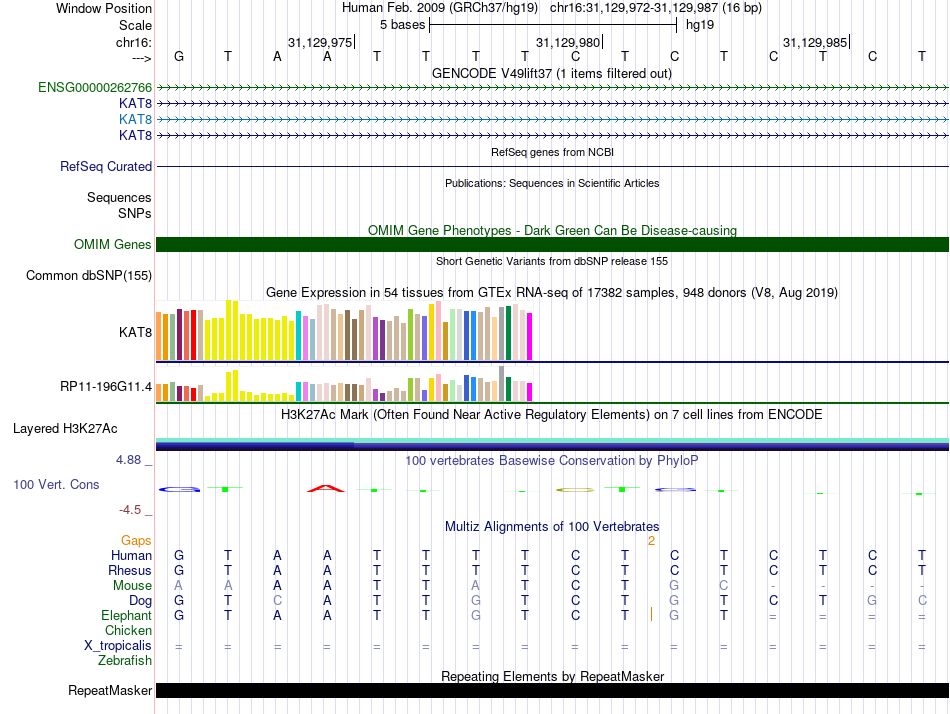Click the RefSeq Curated track label
Viewport: 950px width, 714px height.
[106, 167]
